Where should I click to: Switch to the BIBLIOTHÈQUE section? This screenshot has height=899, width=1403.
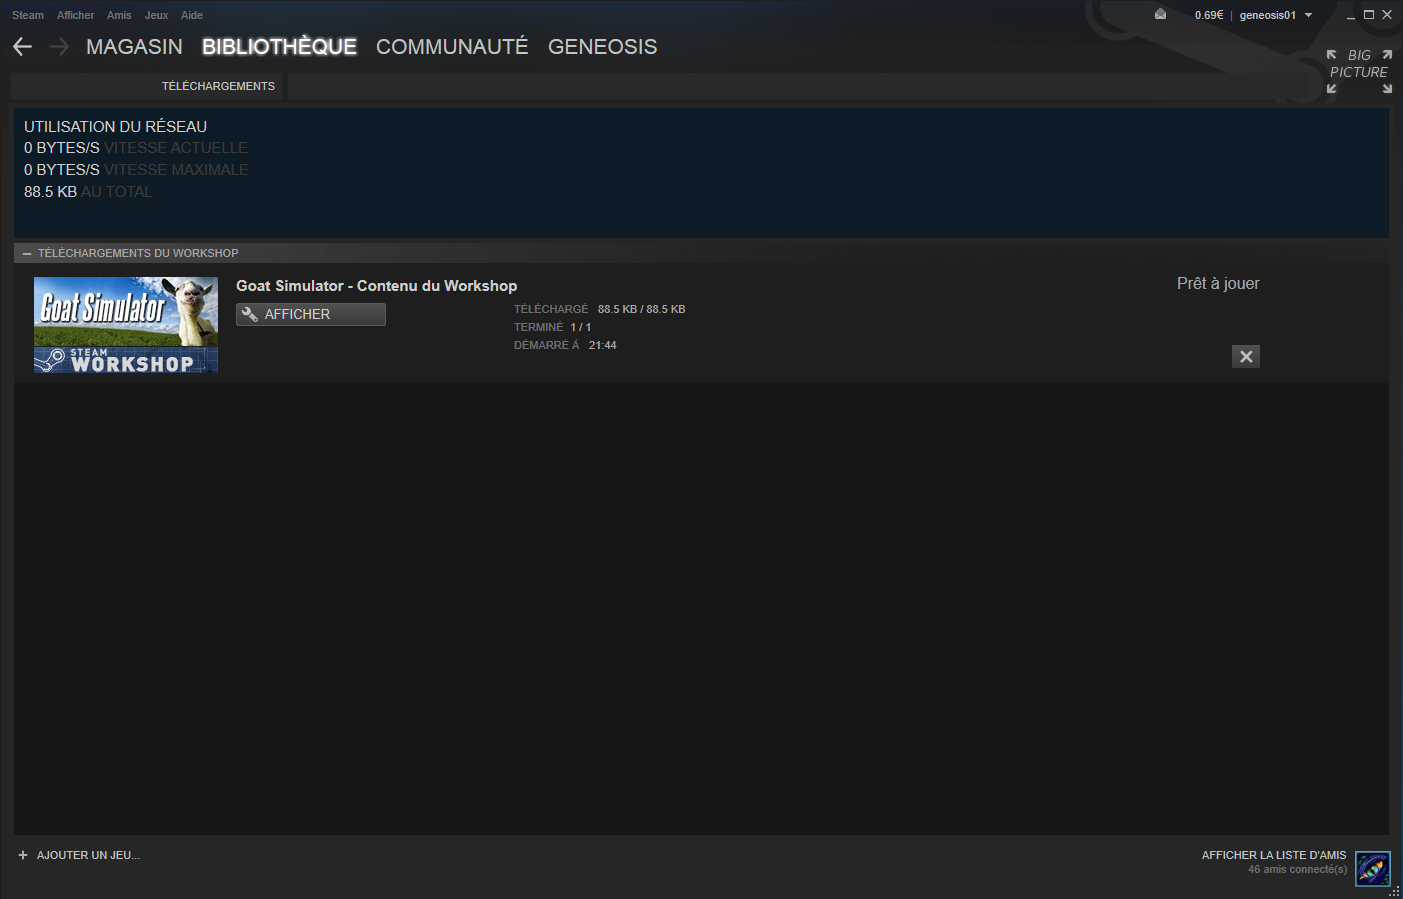click(279, 47)
